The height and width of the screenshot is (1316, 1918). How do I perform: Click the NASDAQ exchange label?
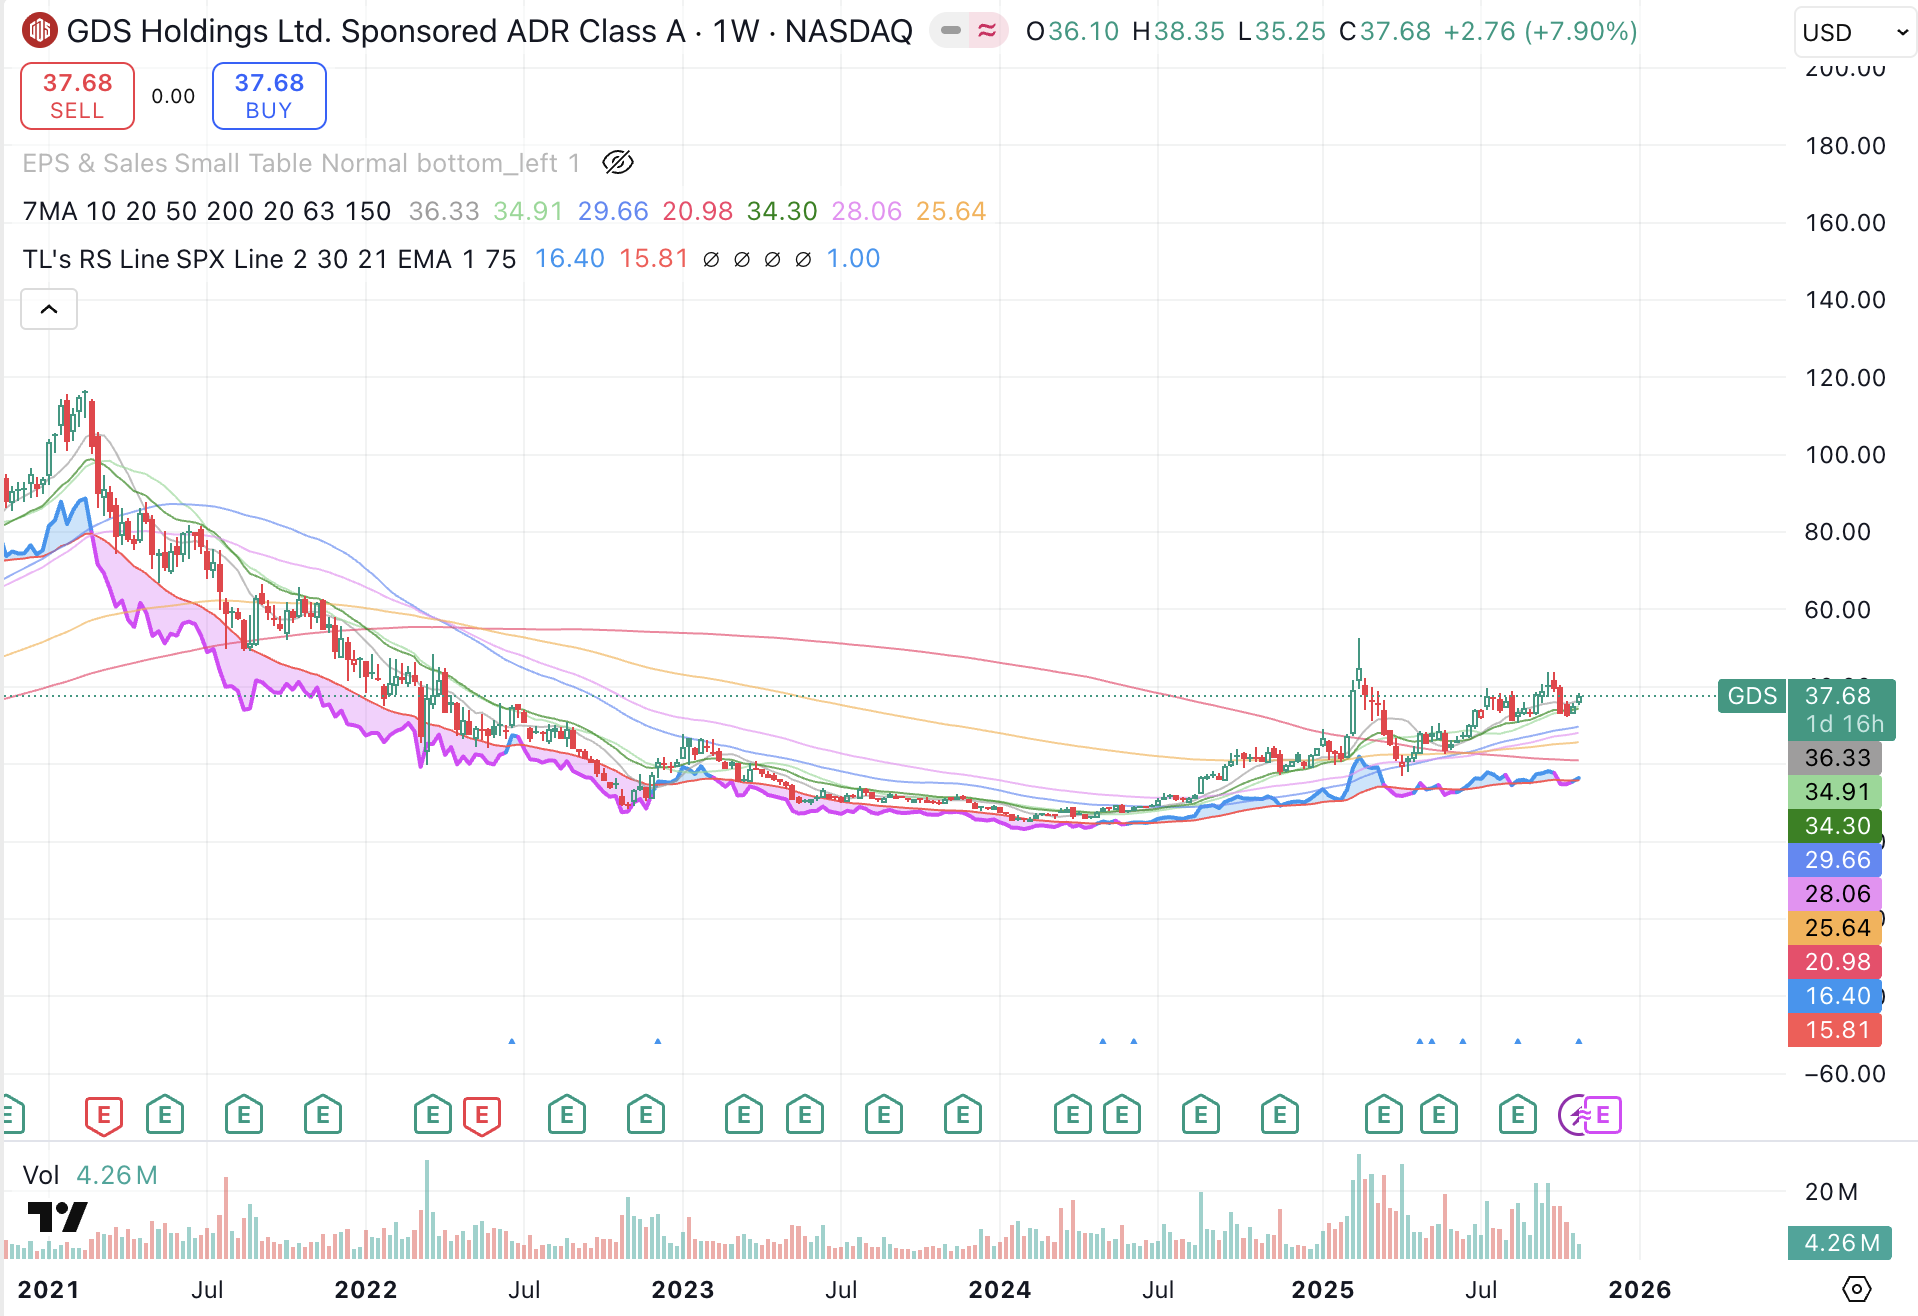pos(848,31)
